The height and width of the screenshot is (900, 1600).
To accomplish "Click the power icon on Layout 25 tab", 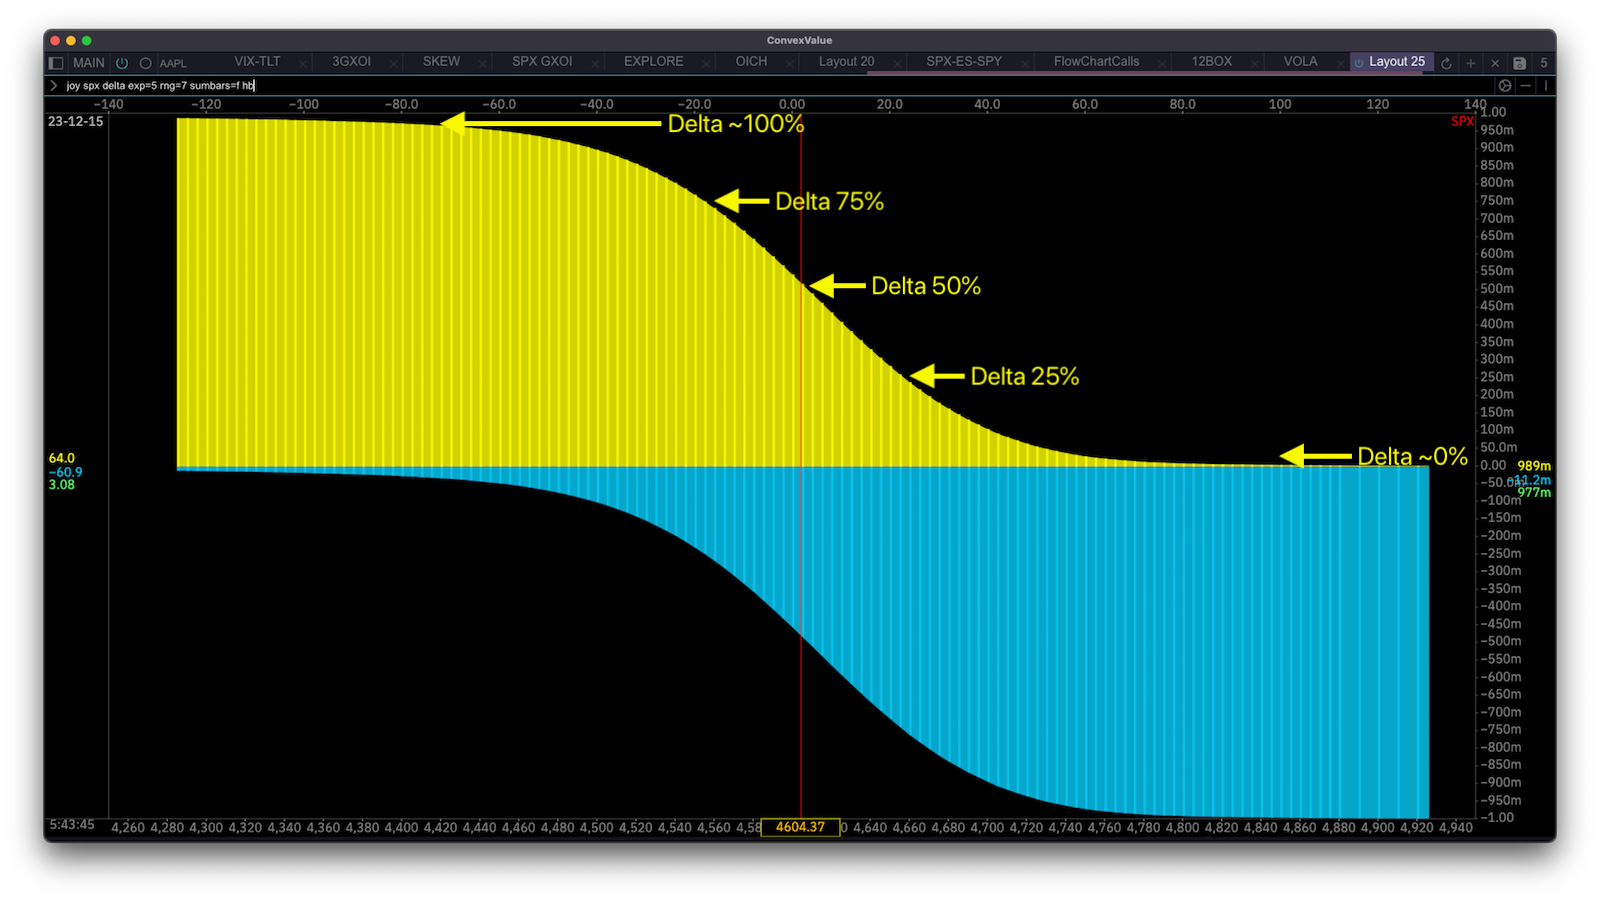I will (x=1359, y=62).
